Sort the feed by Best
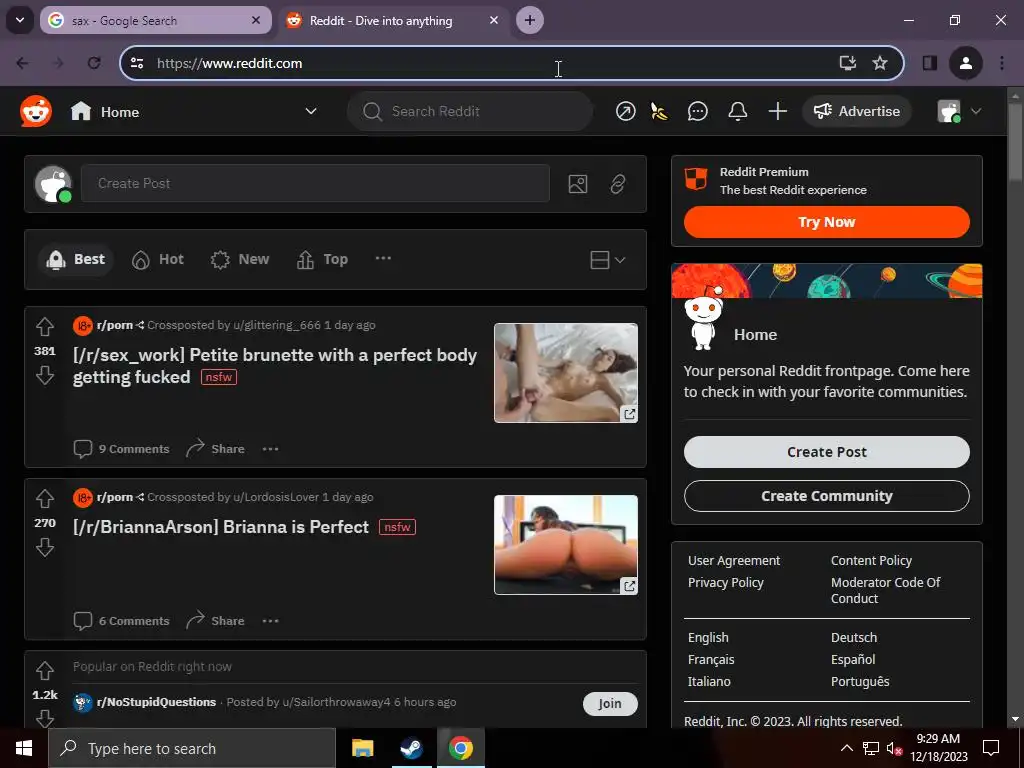Image resolution: width=1024 pixels, height=768 pixels. tap(76, 260)
